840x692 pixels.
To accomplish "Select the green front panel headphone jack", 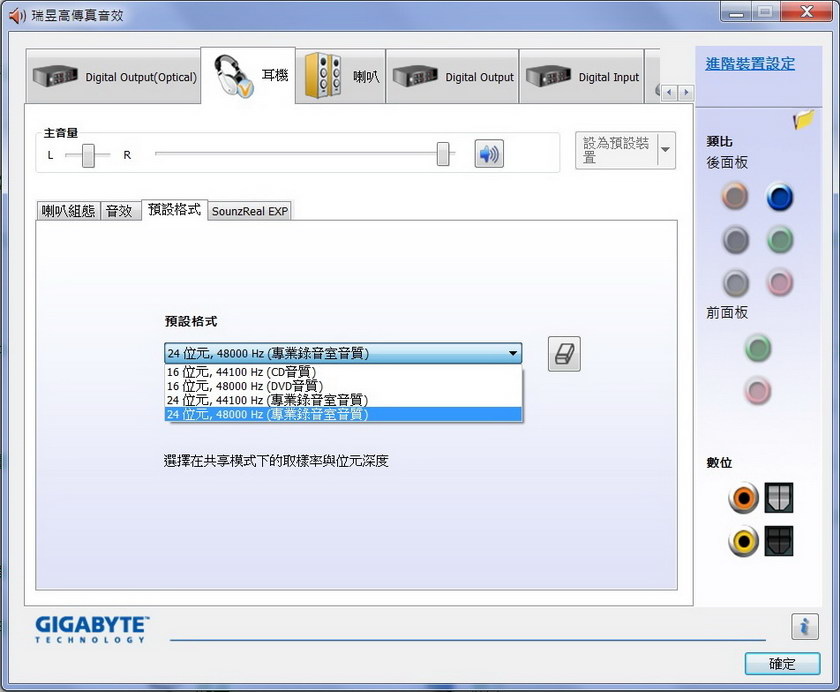I will (758, 348).
